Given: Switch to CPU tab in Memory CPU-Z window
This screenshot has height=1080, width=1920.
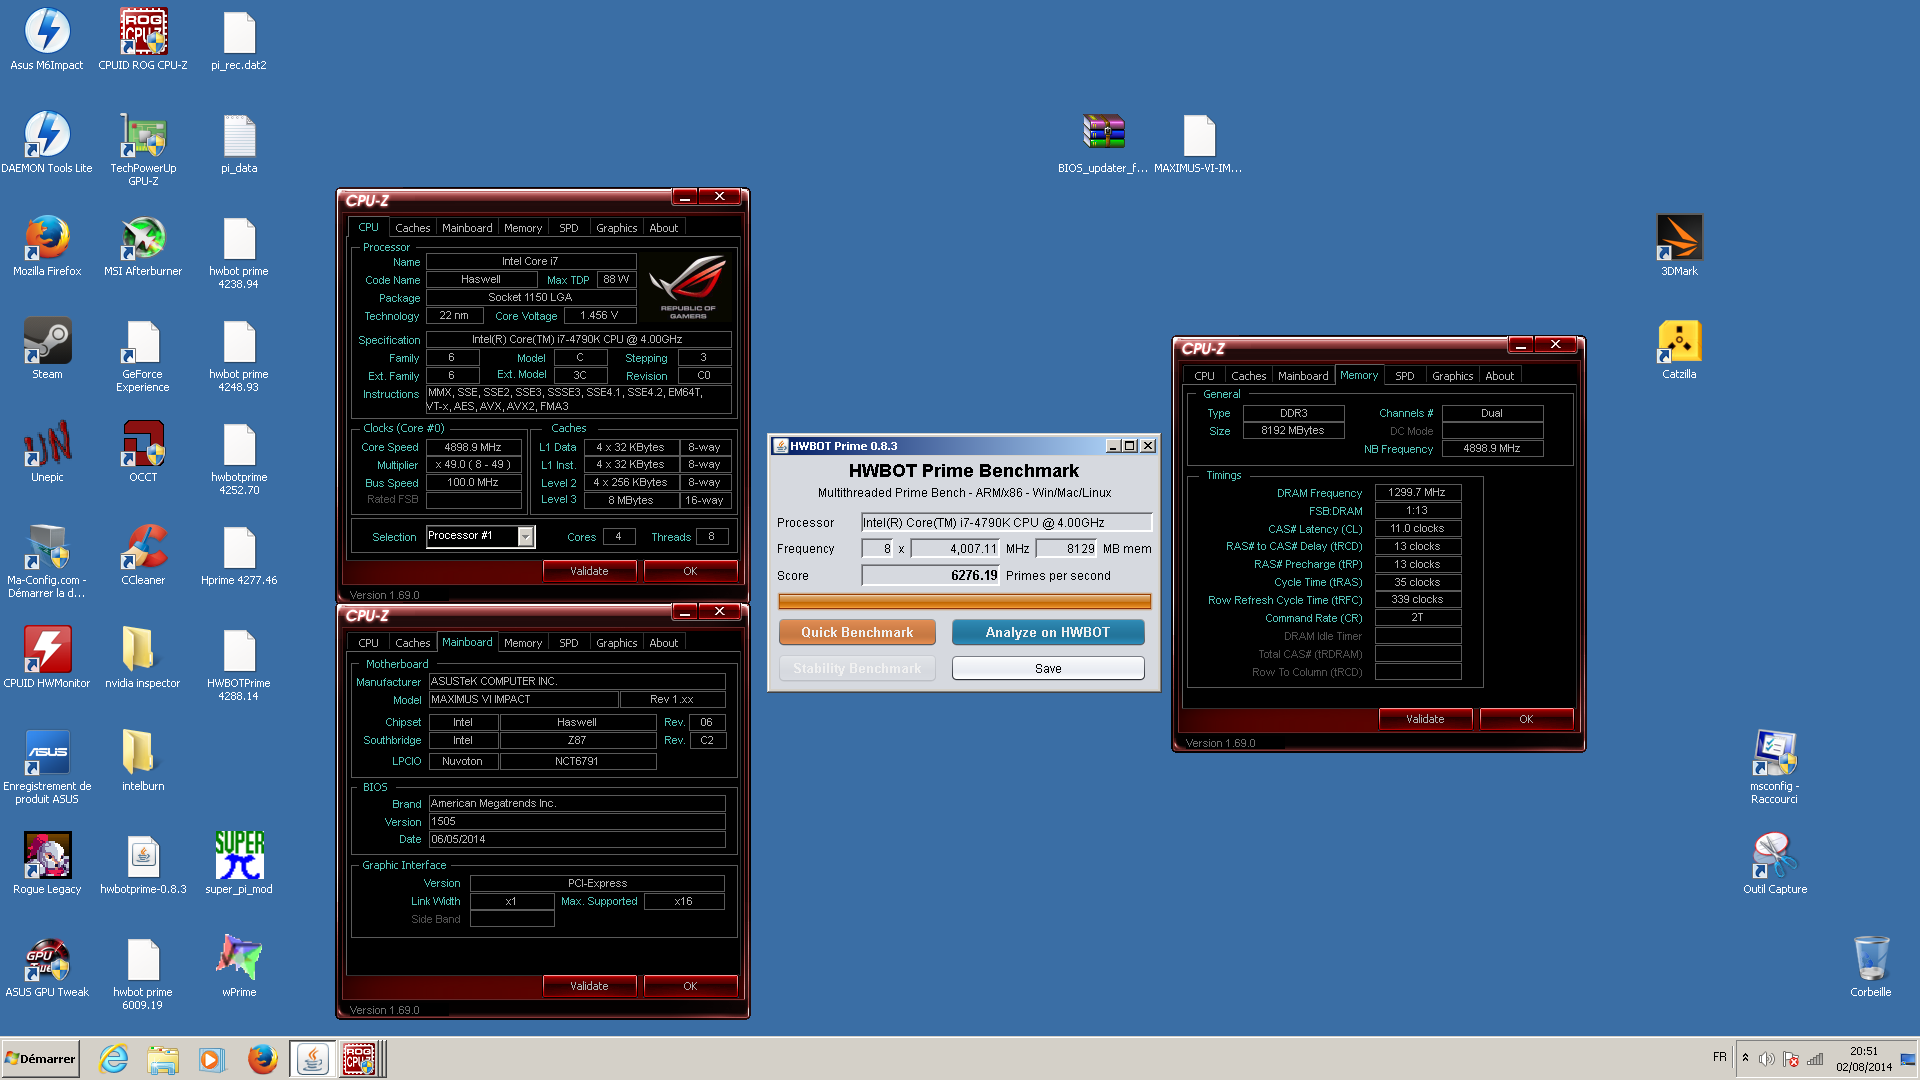Looking at the screenshot, I should [1204, 376].
